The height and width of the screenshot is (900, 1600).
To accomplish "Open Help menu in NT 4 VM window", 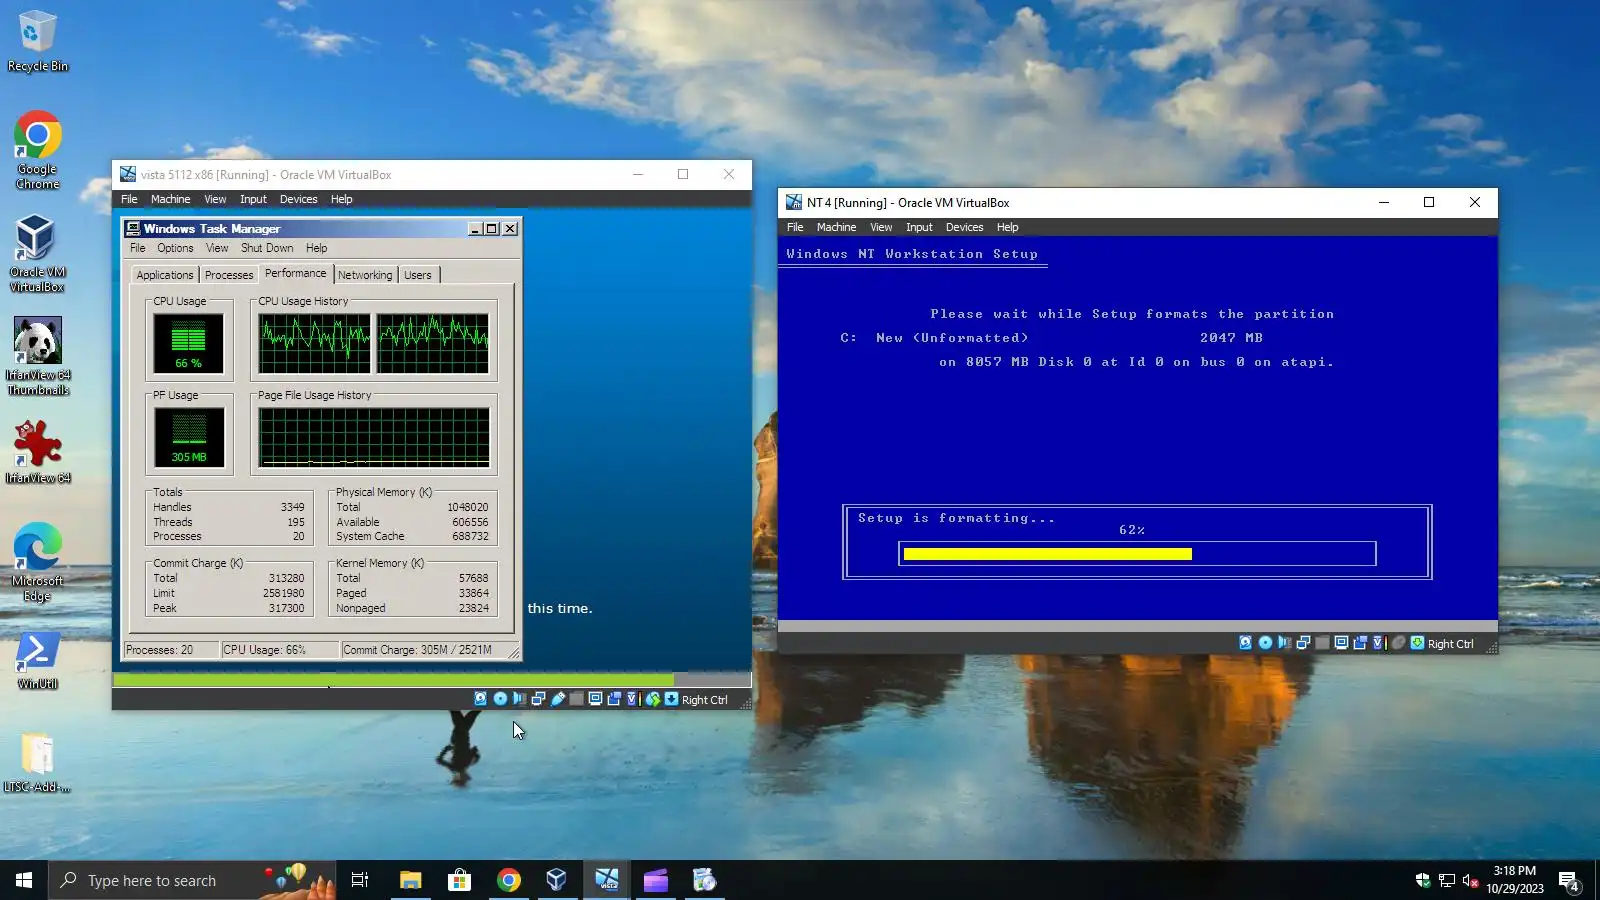I will click(1007, 227).
